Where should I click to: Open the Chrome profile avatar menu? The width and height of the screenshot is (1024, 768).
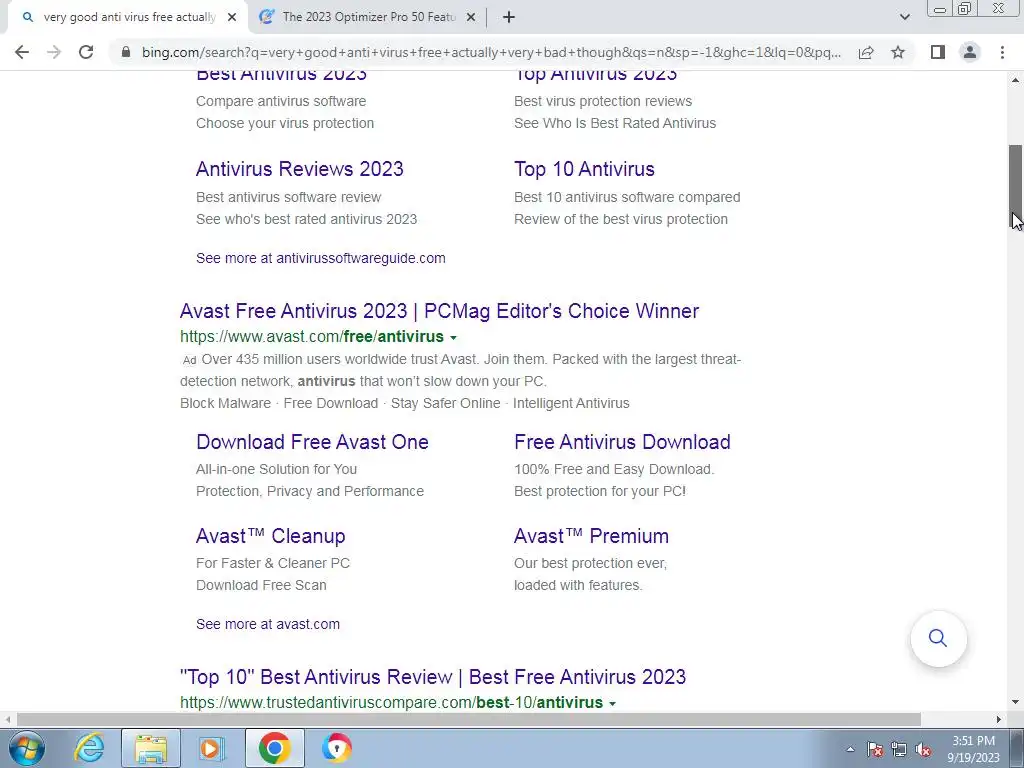(970, 52)
